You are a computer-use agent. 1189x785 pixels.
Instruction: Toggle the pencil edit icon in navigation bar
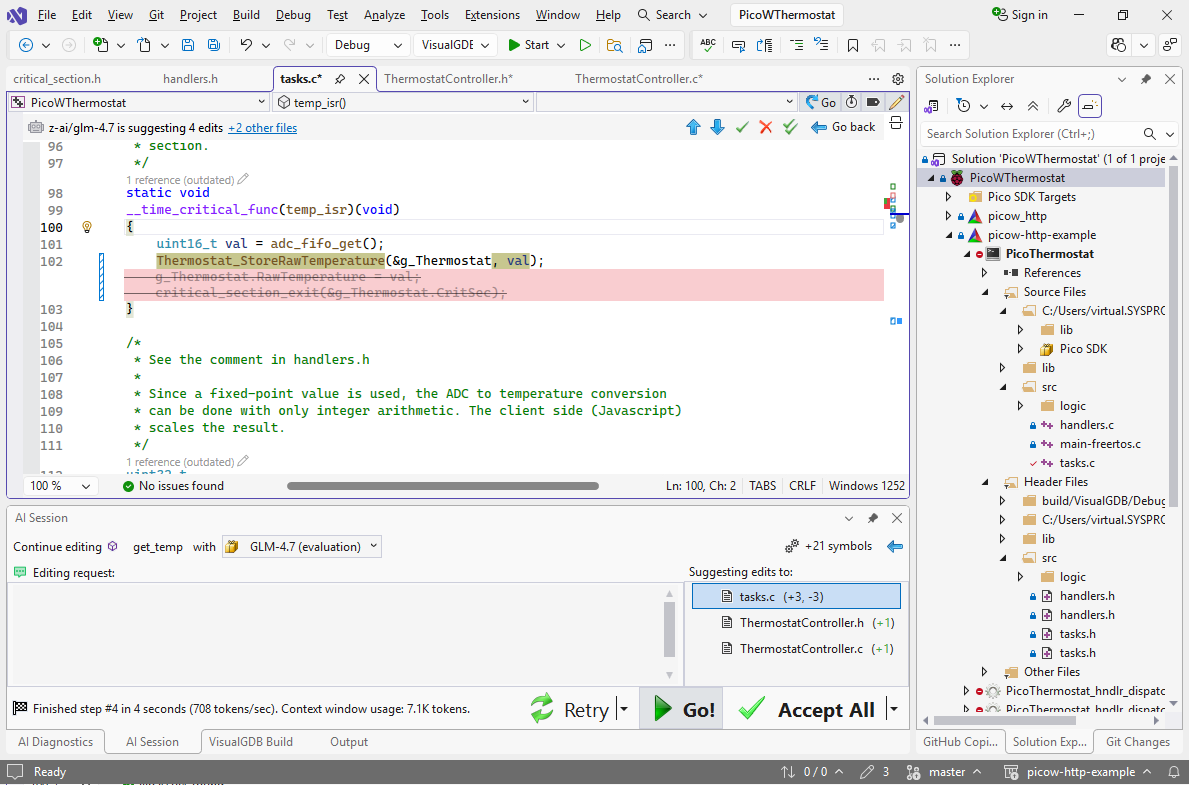pyautogui.click(x=896, y=102)
